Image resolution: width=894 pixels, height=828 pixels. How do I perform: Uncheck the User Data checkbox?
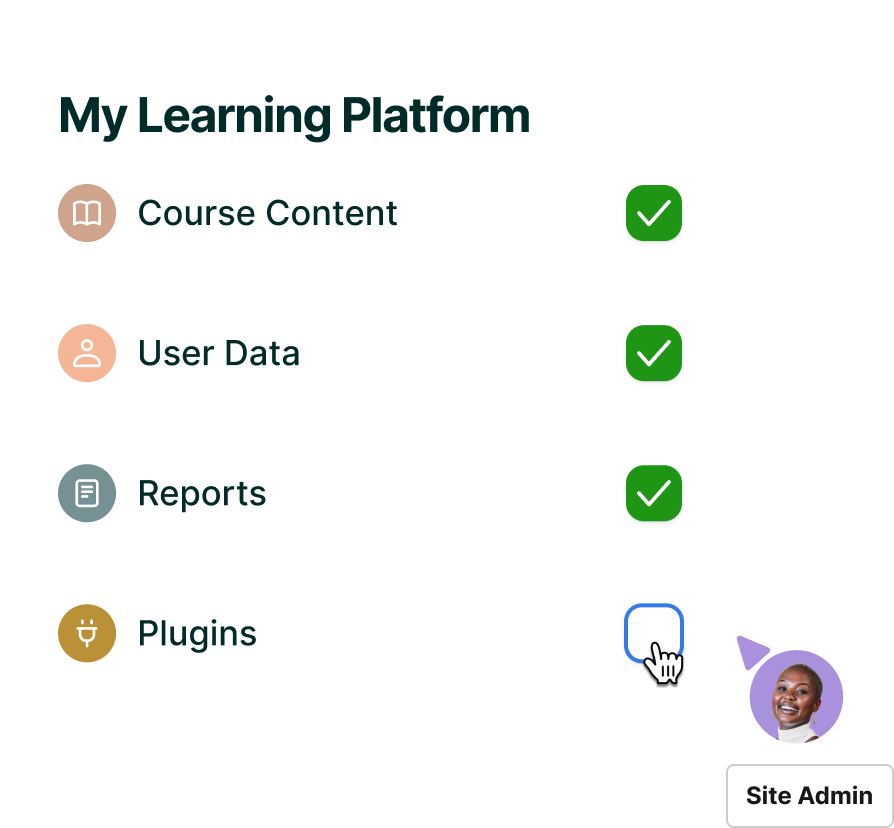point(654,353)
